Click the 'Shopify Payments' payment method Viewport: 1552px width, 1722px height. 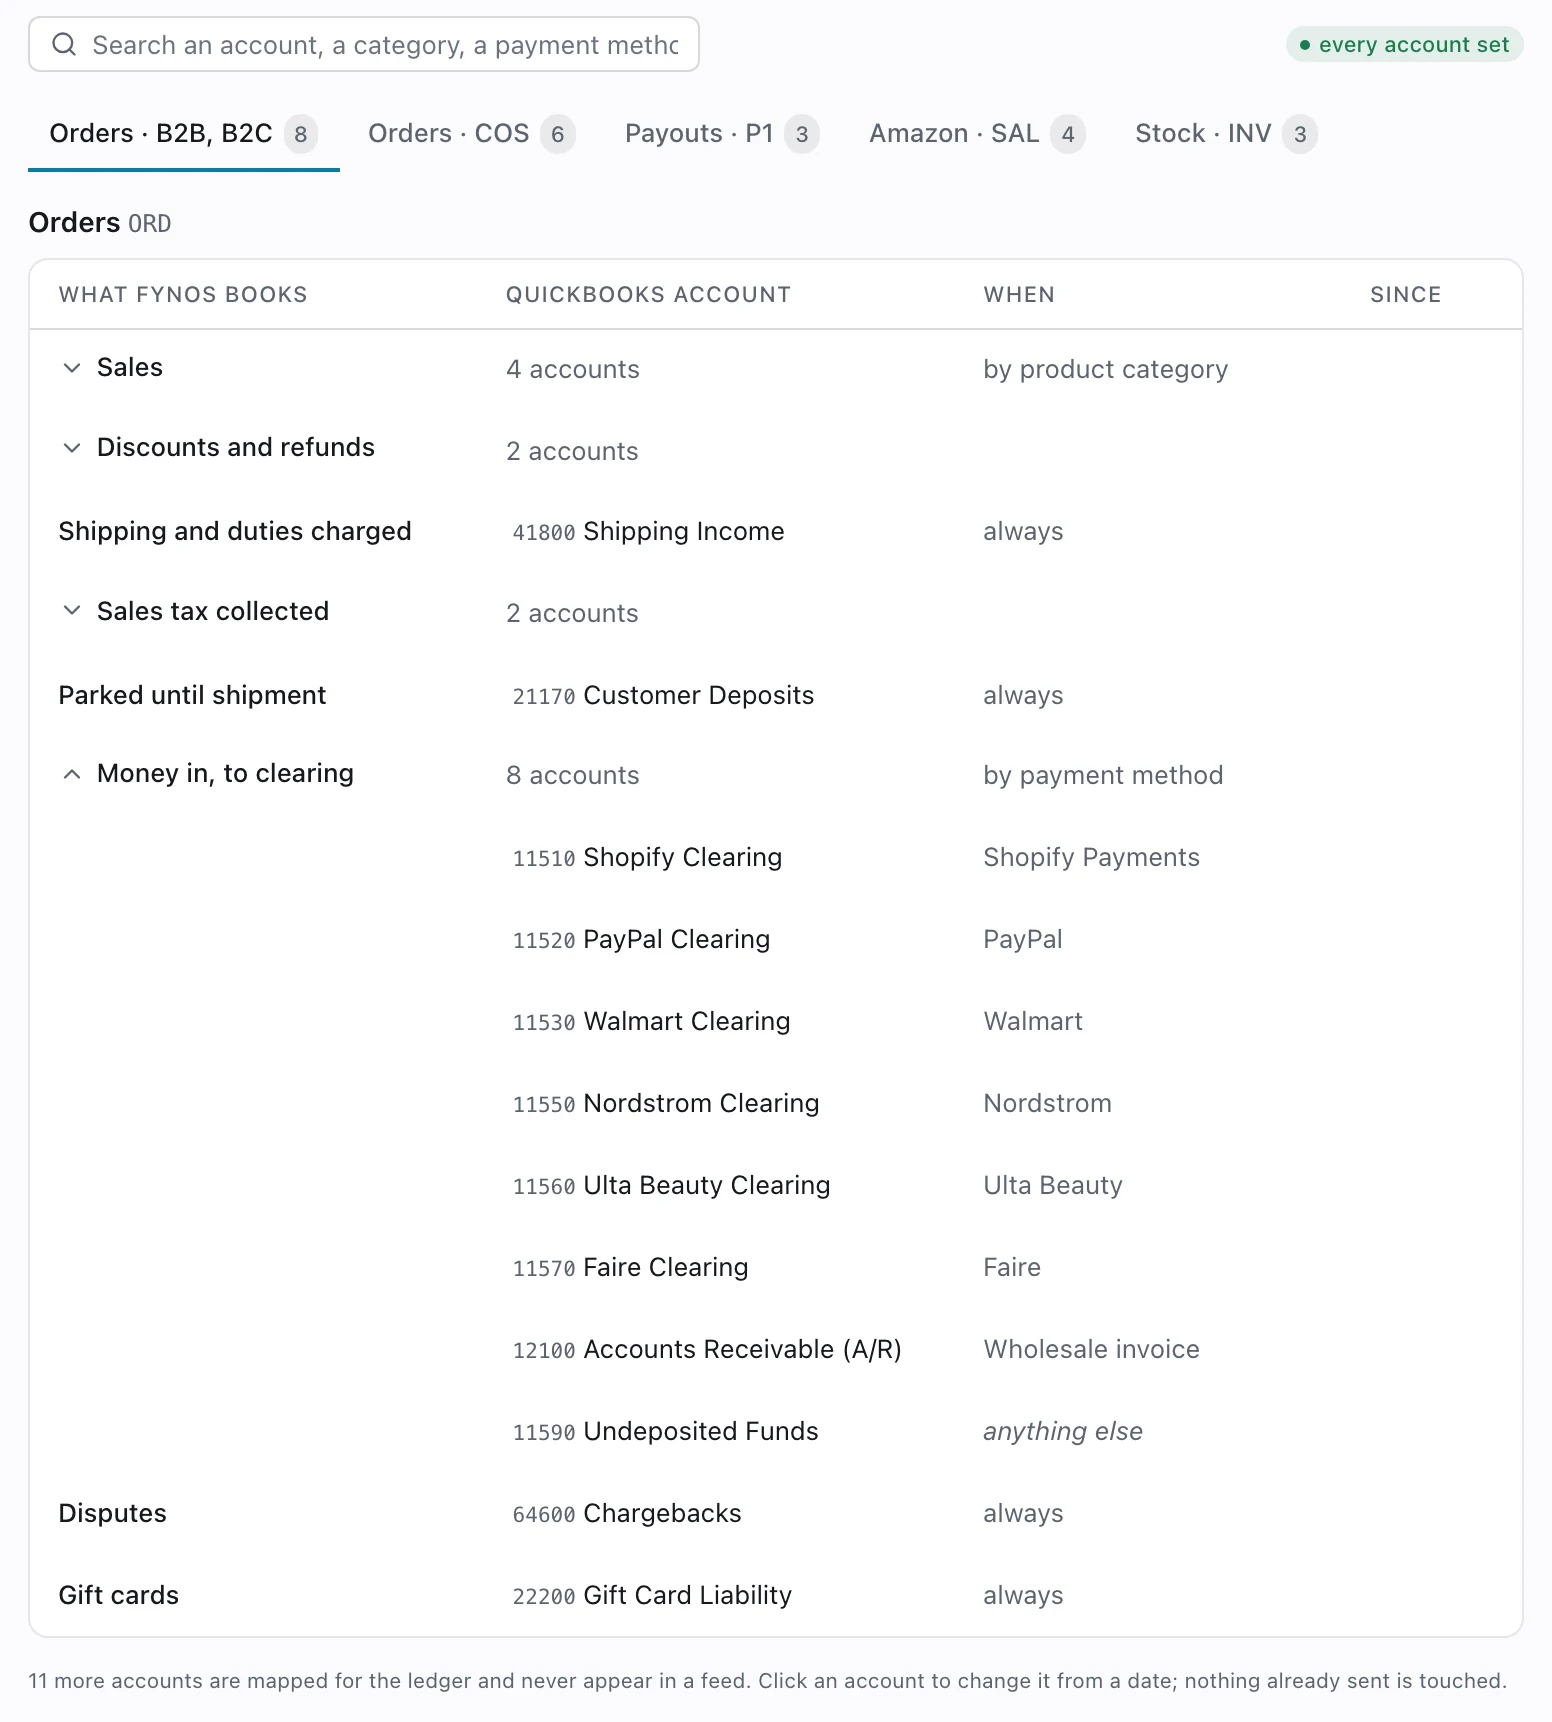tap(1091, 857)
